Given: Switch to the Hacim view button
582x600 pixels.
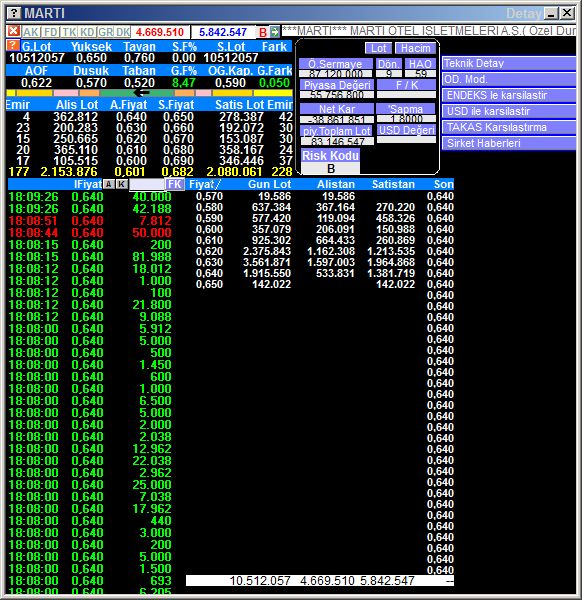Looking at the screenshot, I should click(x=415, y=48).
